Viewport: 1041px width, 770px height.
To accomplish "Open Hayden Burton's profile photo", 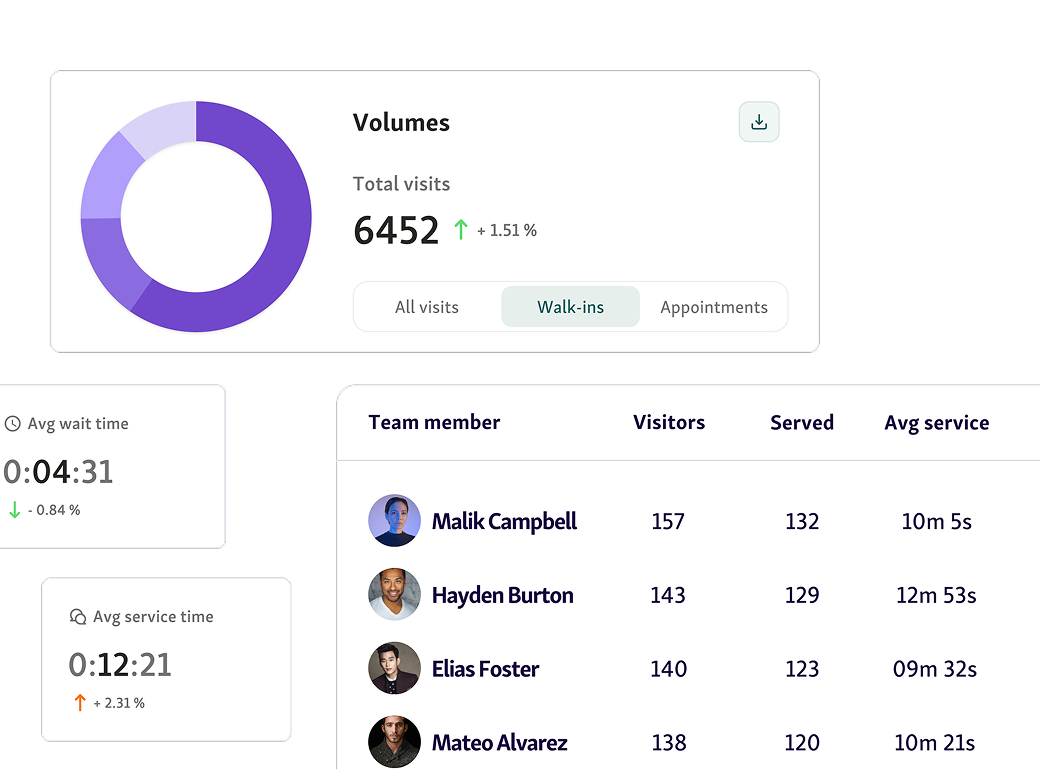I will pyautogui.click(x=394, y=595).
